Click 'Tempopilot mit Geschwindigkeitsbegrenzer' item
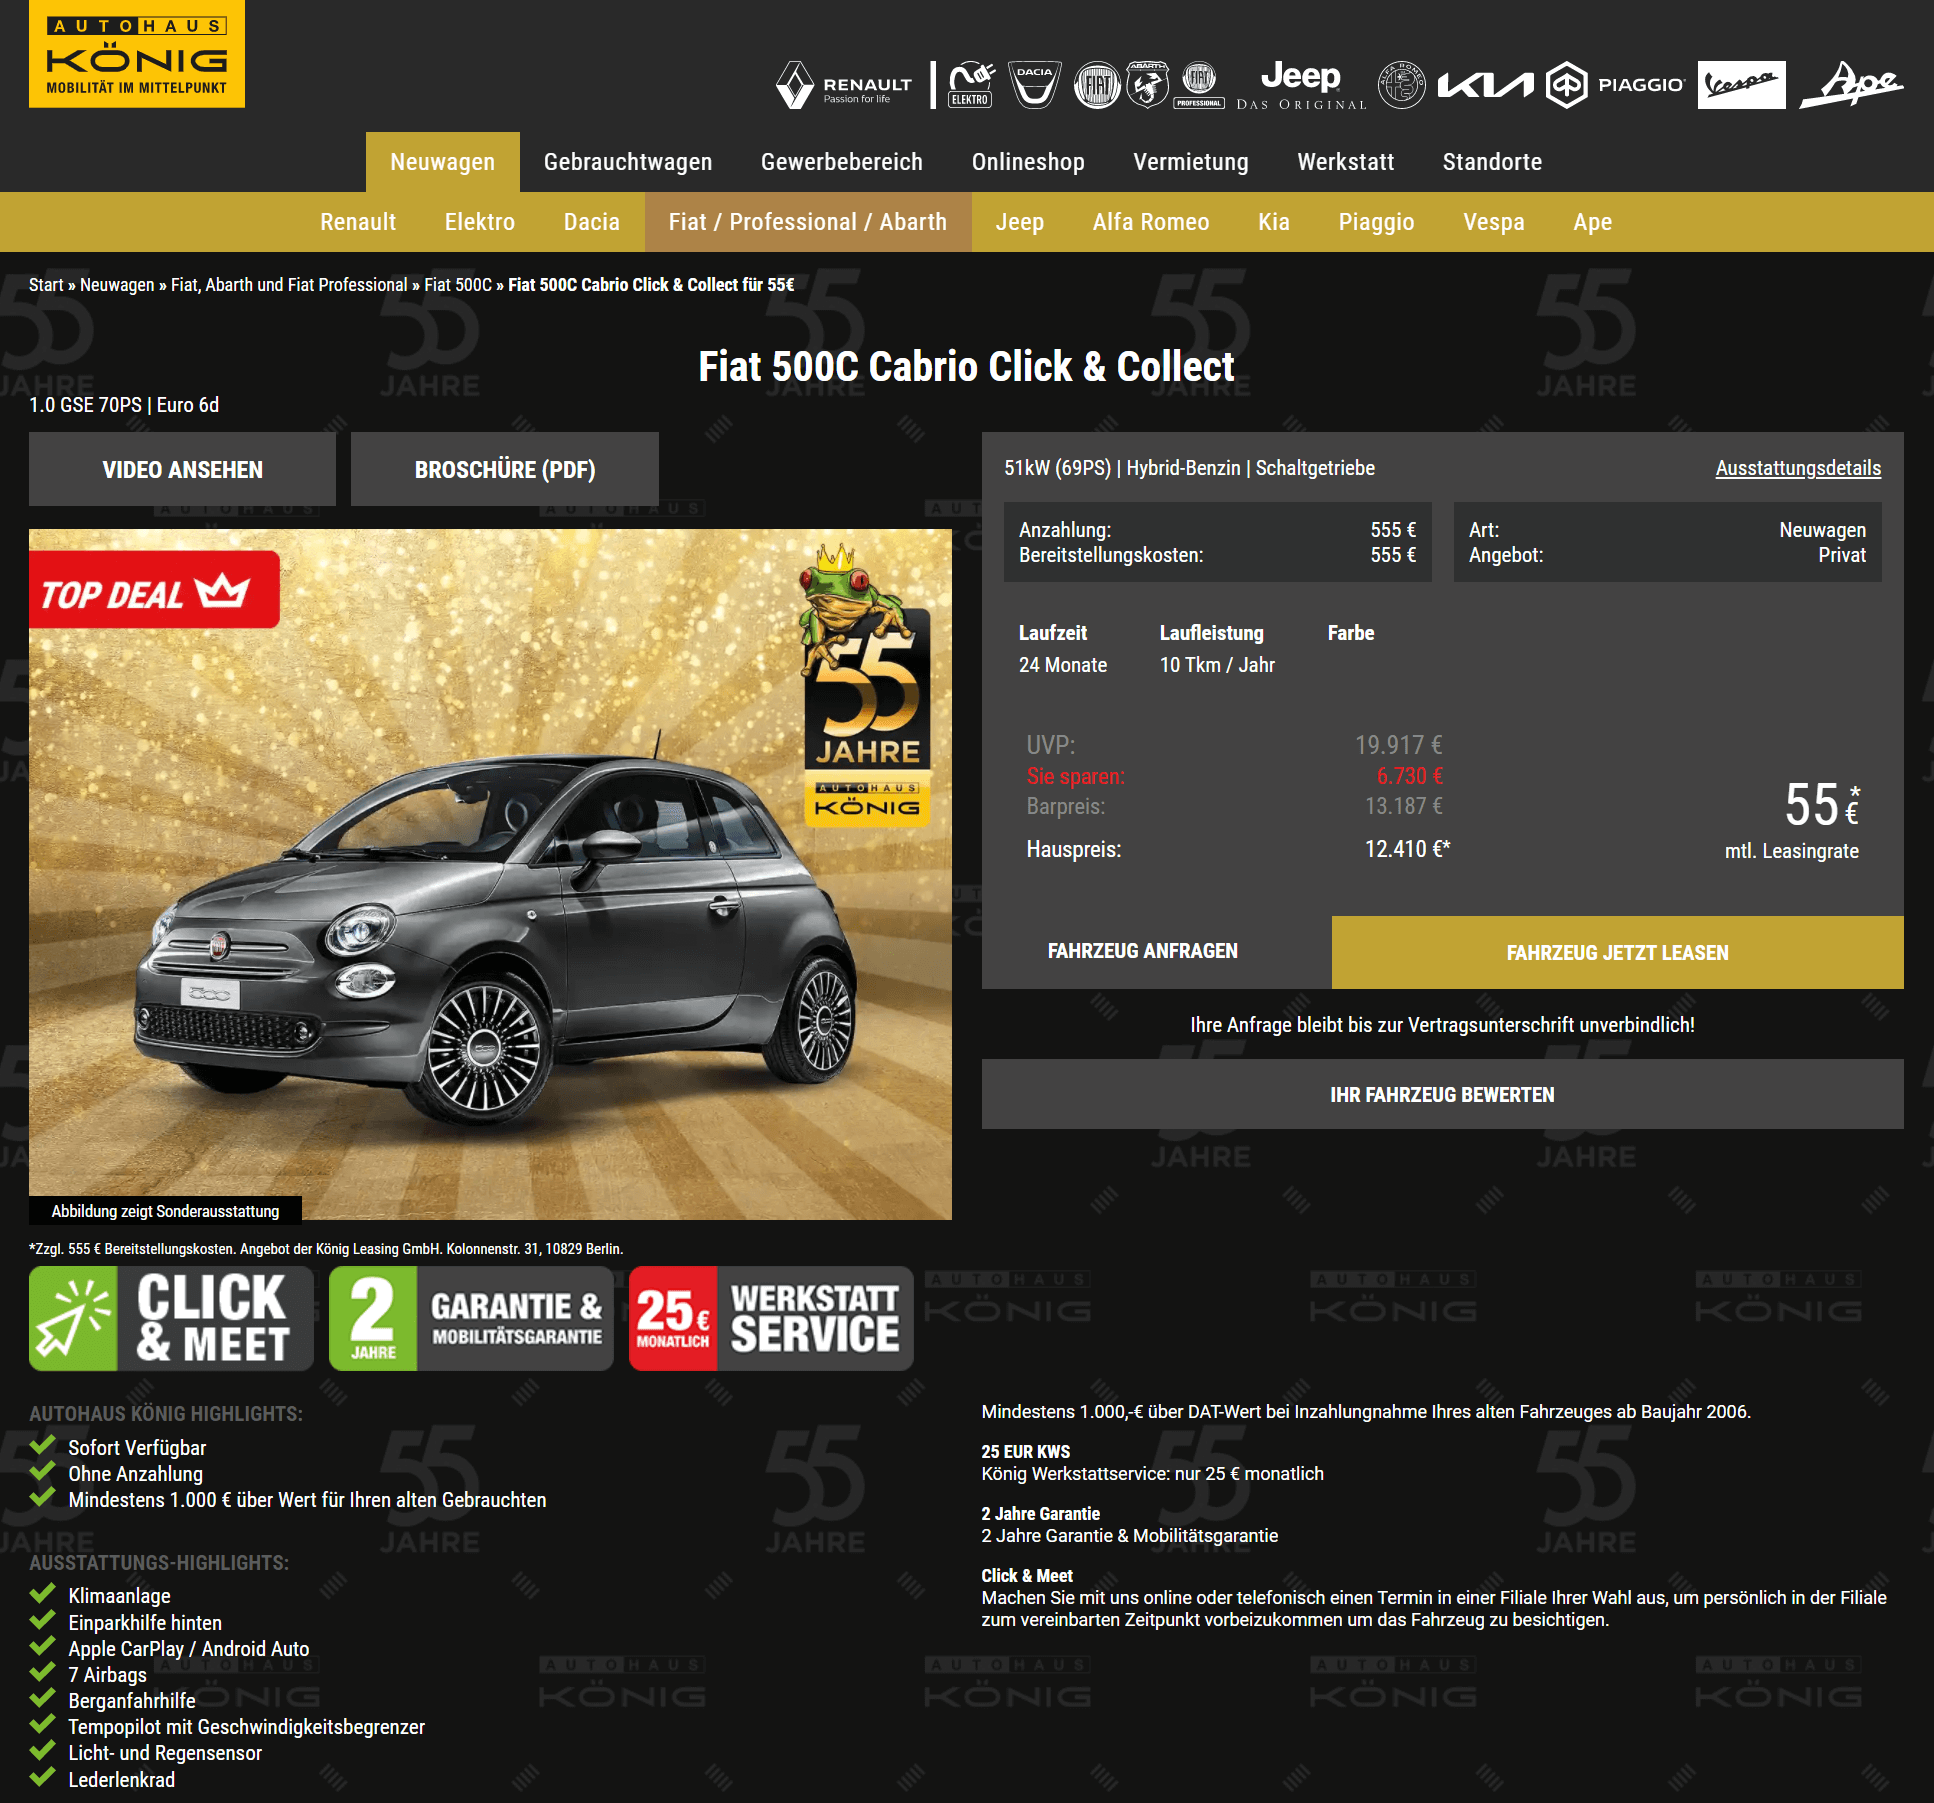This screenshot has height=1803, width=1934. [247, 1727]
